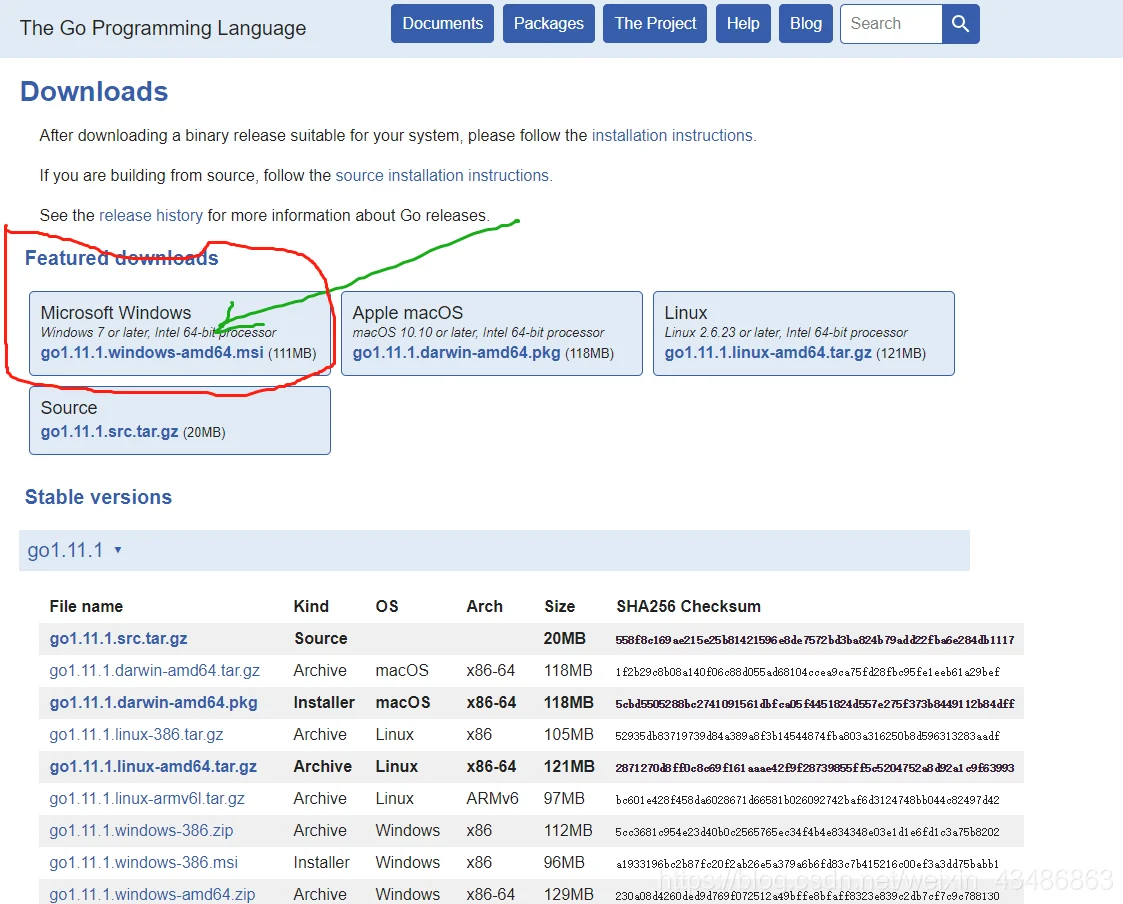Click the 112MB size of windows-386.zip
Screen dimensions: 1123x904
pos(568,830)
